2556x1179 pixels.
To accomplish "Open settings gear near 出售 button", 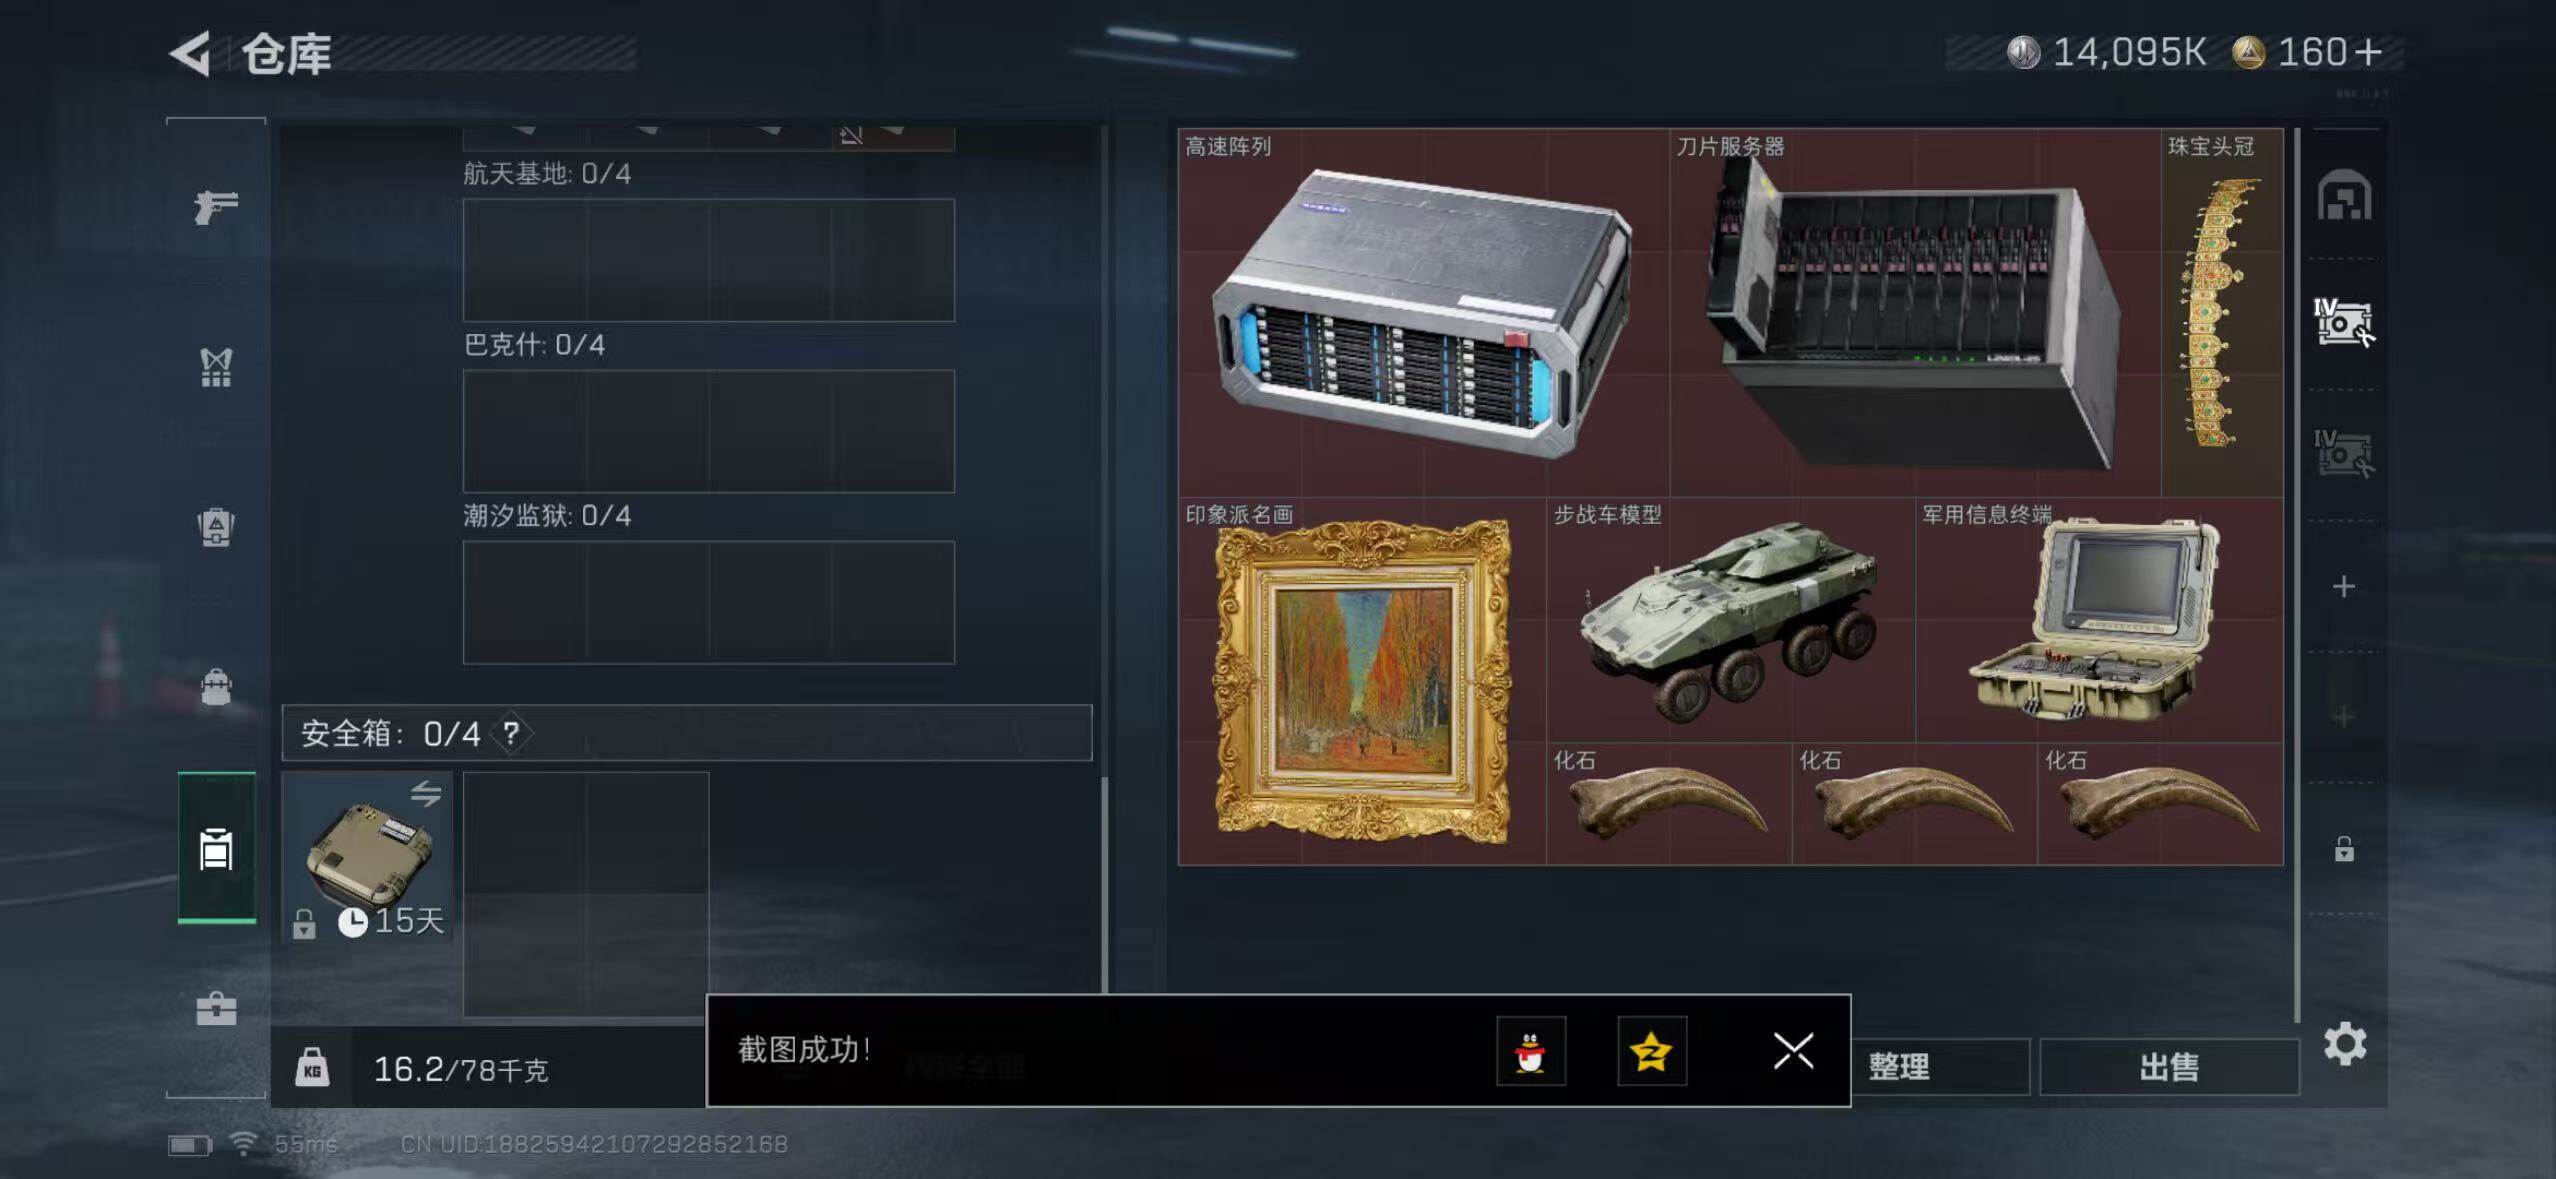I will [2344, 1044].
